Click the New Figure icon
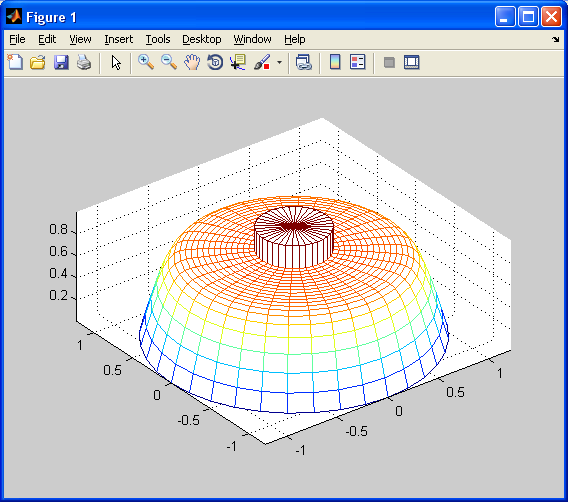Image resolution: width=568 pixels, height=502 pixels. [x=15, y=63]
